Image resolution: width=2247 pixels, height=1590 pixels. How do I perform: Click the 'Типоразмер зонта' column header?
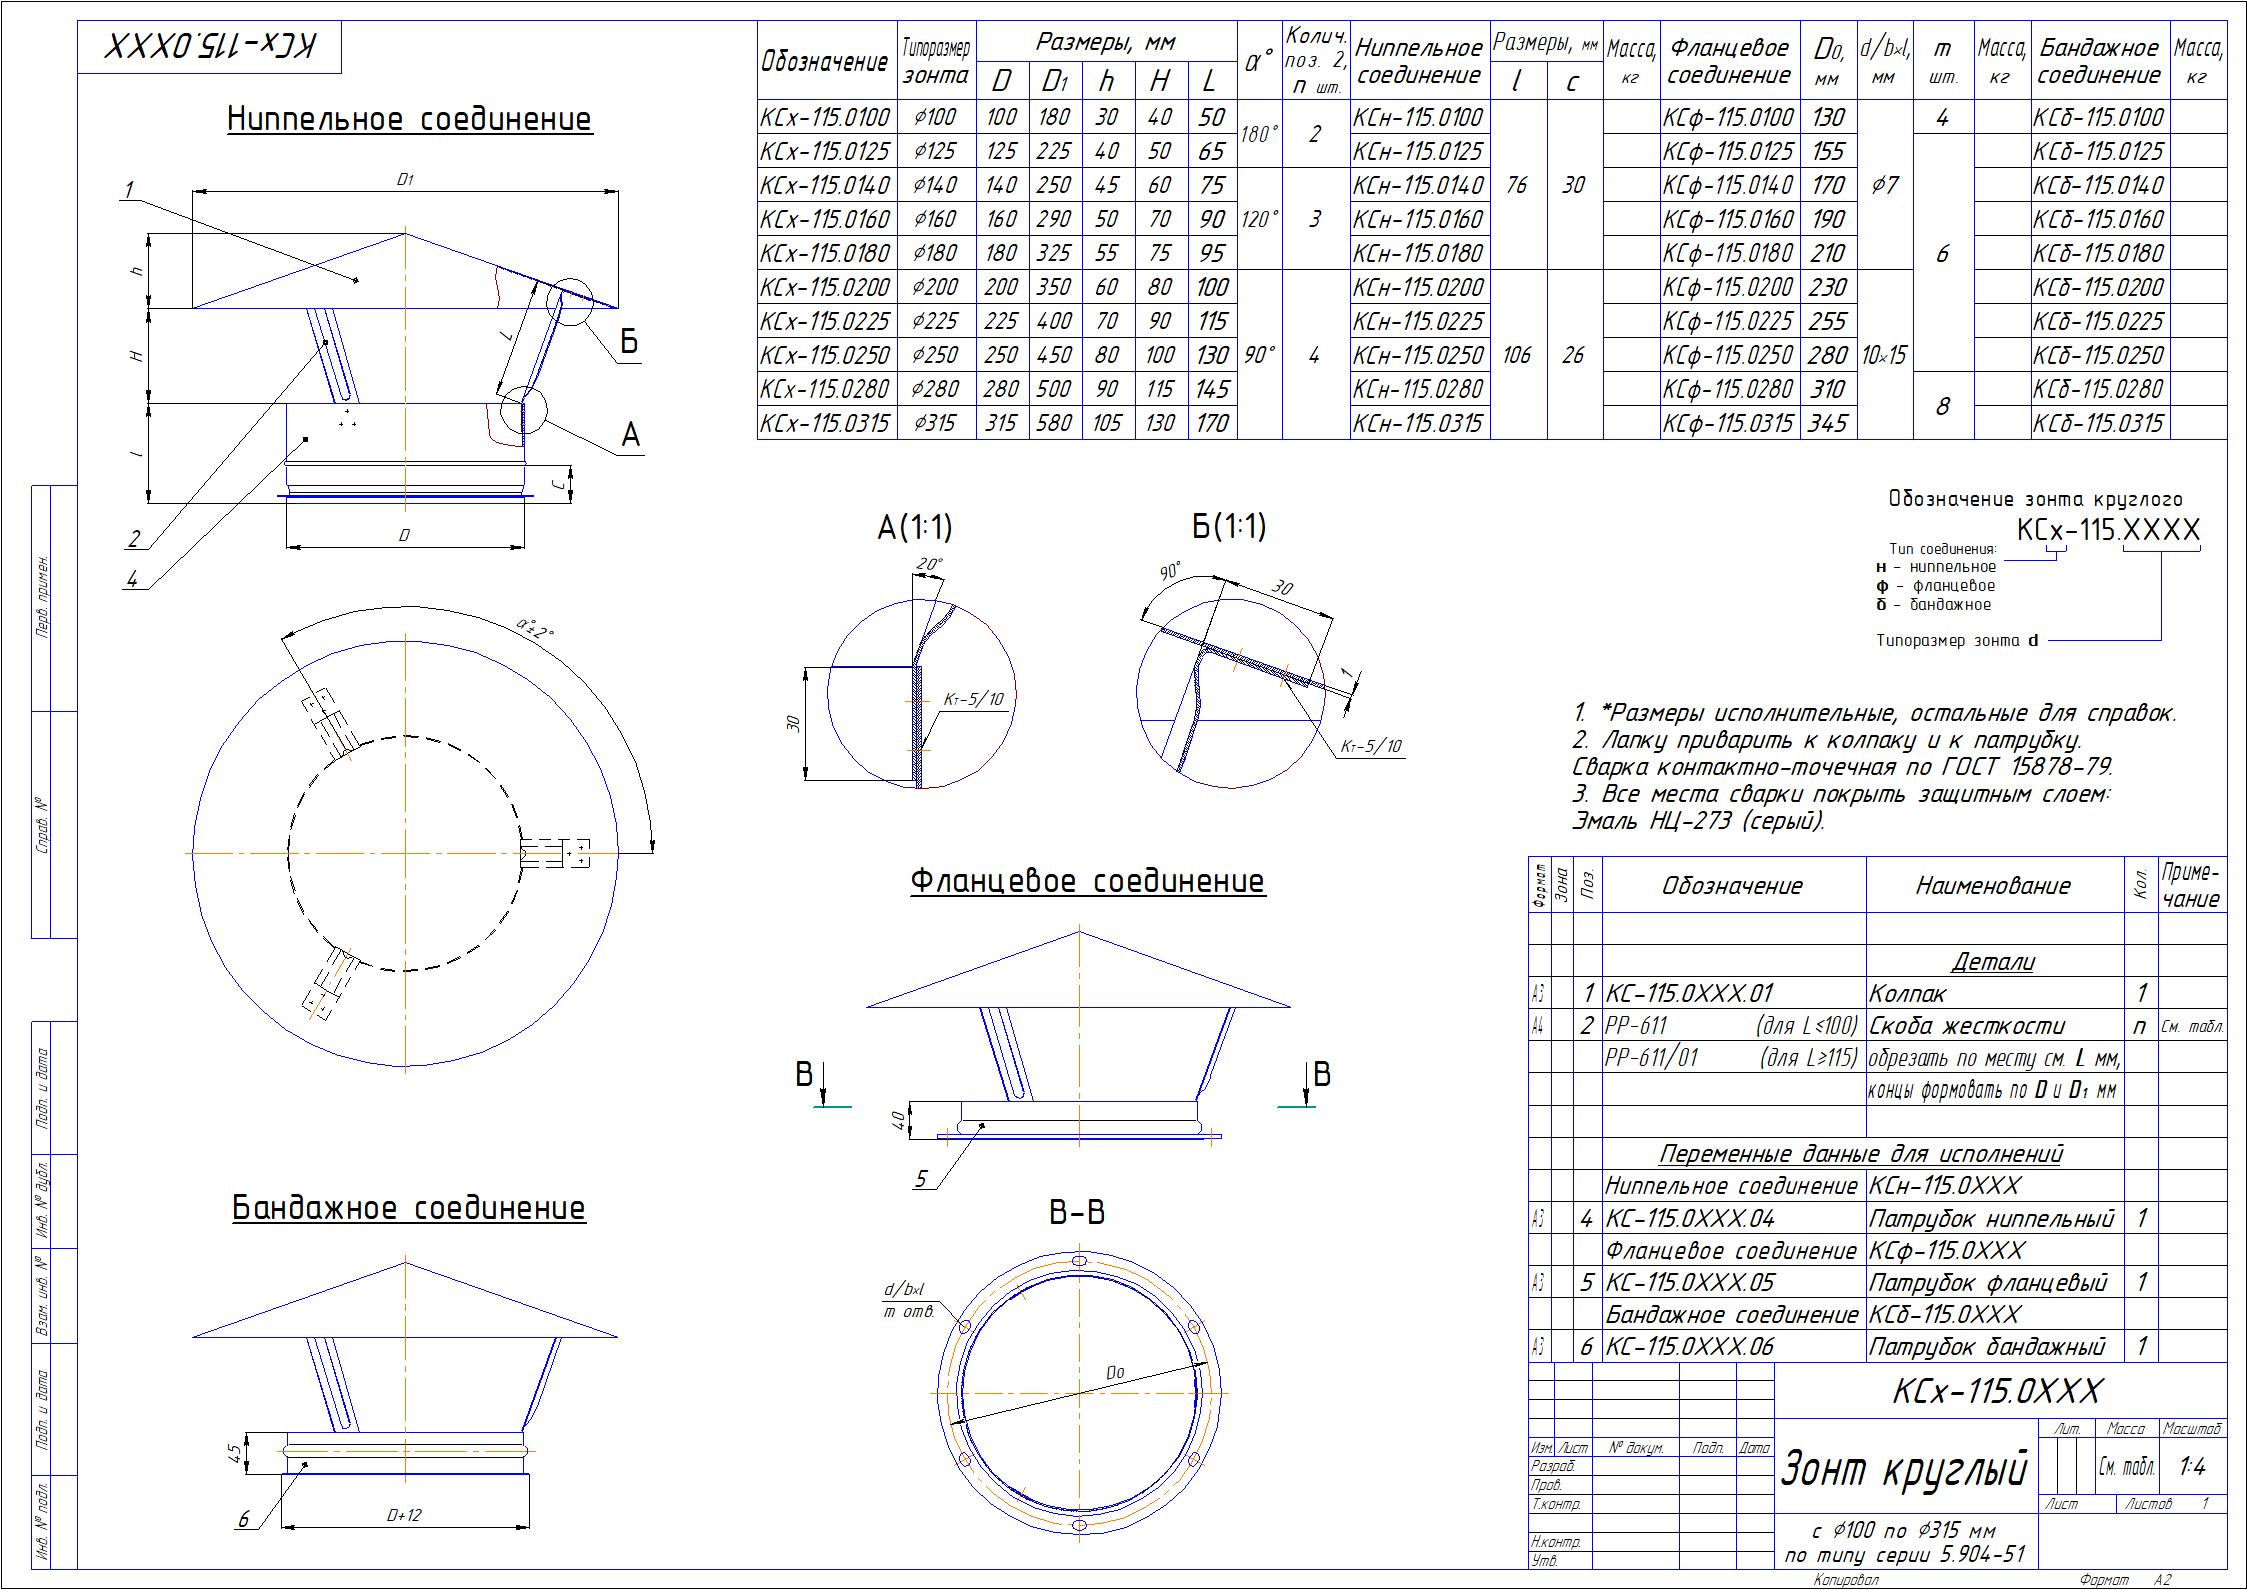(x=936, y=62)
